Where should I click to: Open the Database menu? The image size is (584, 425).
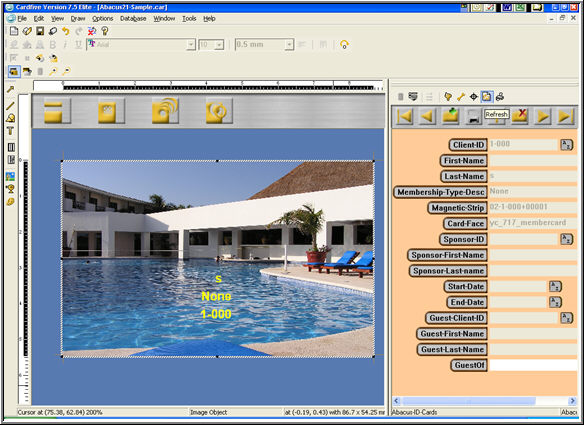click(x=133, y=19)
